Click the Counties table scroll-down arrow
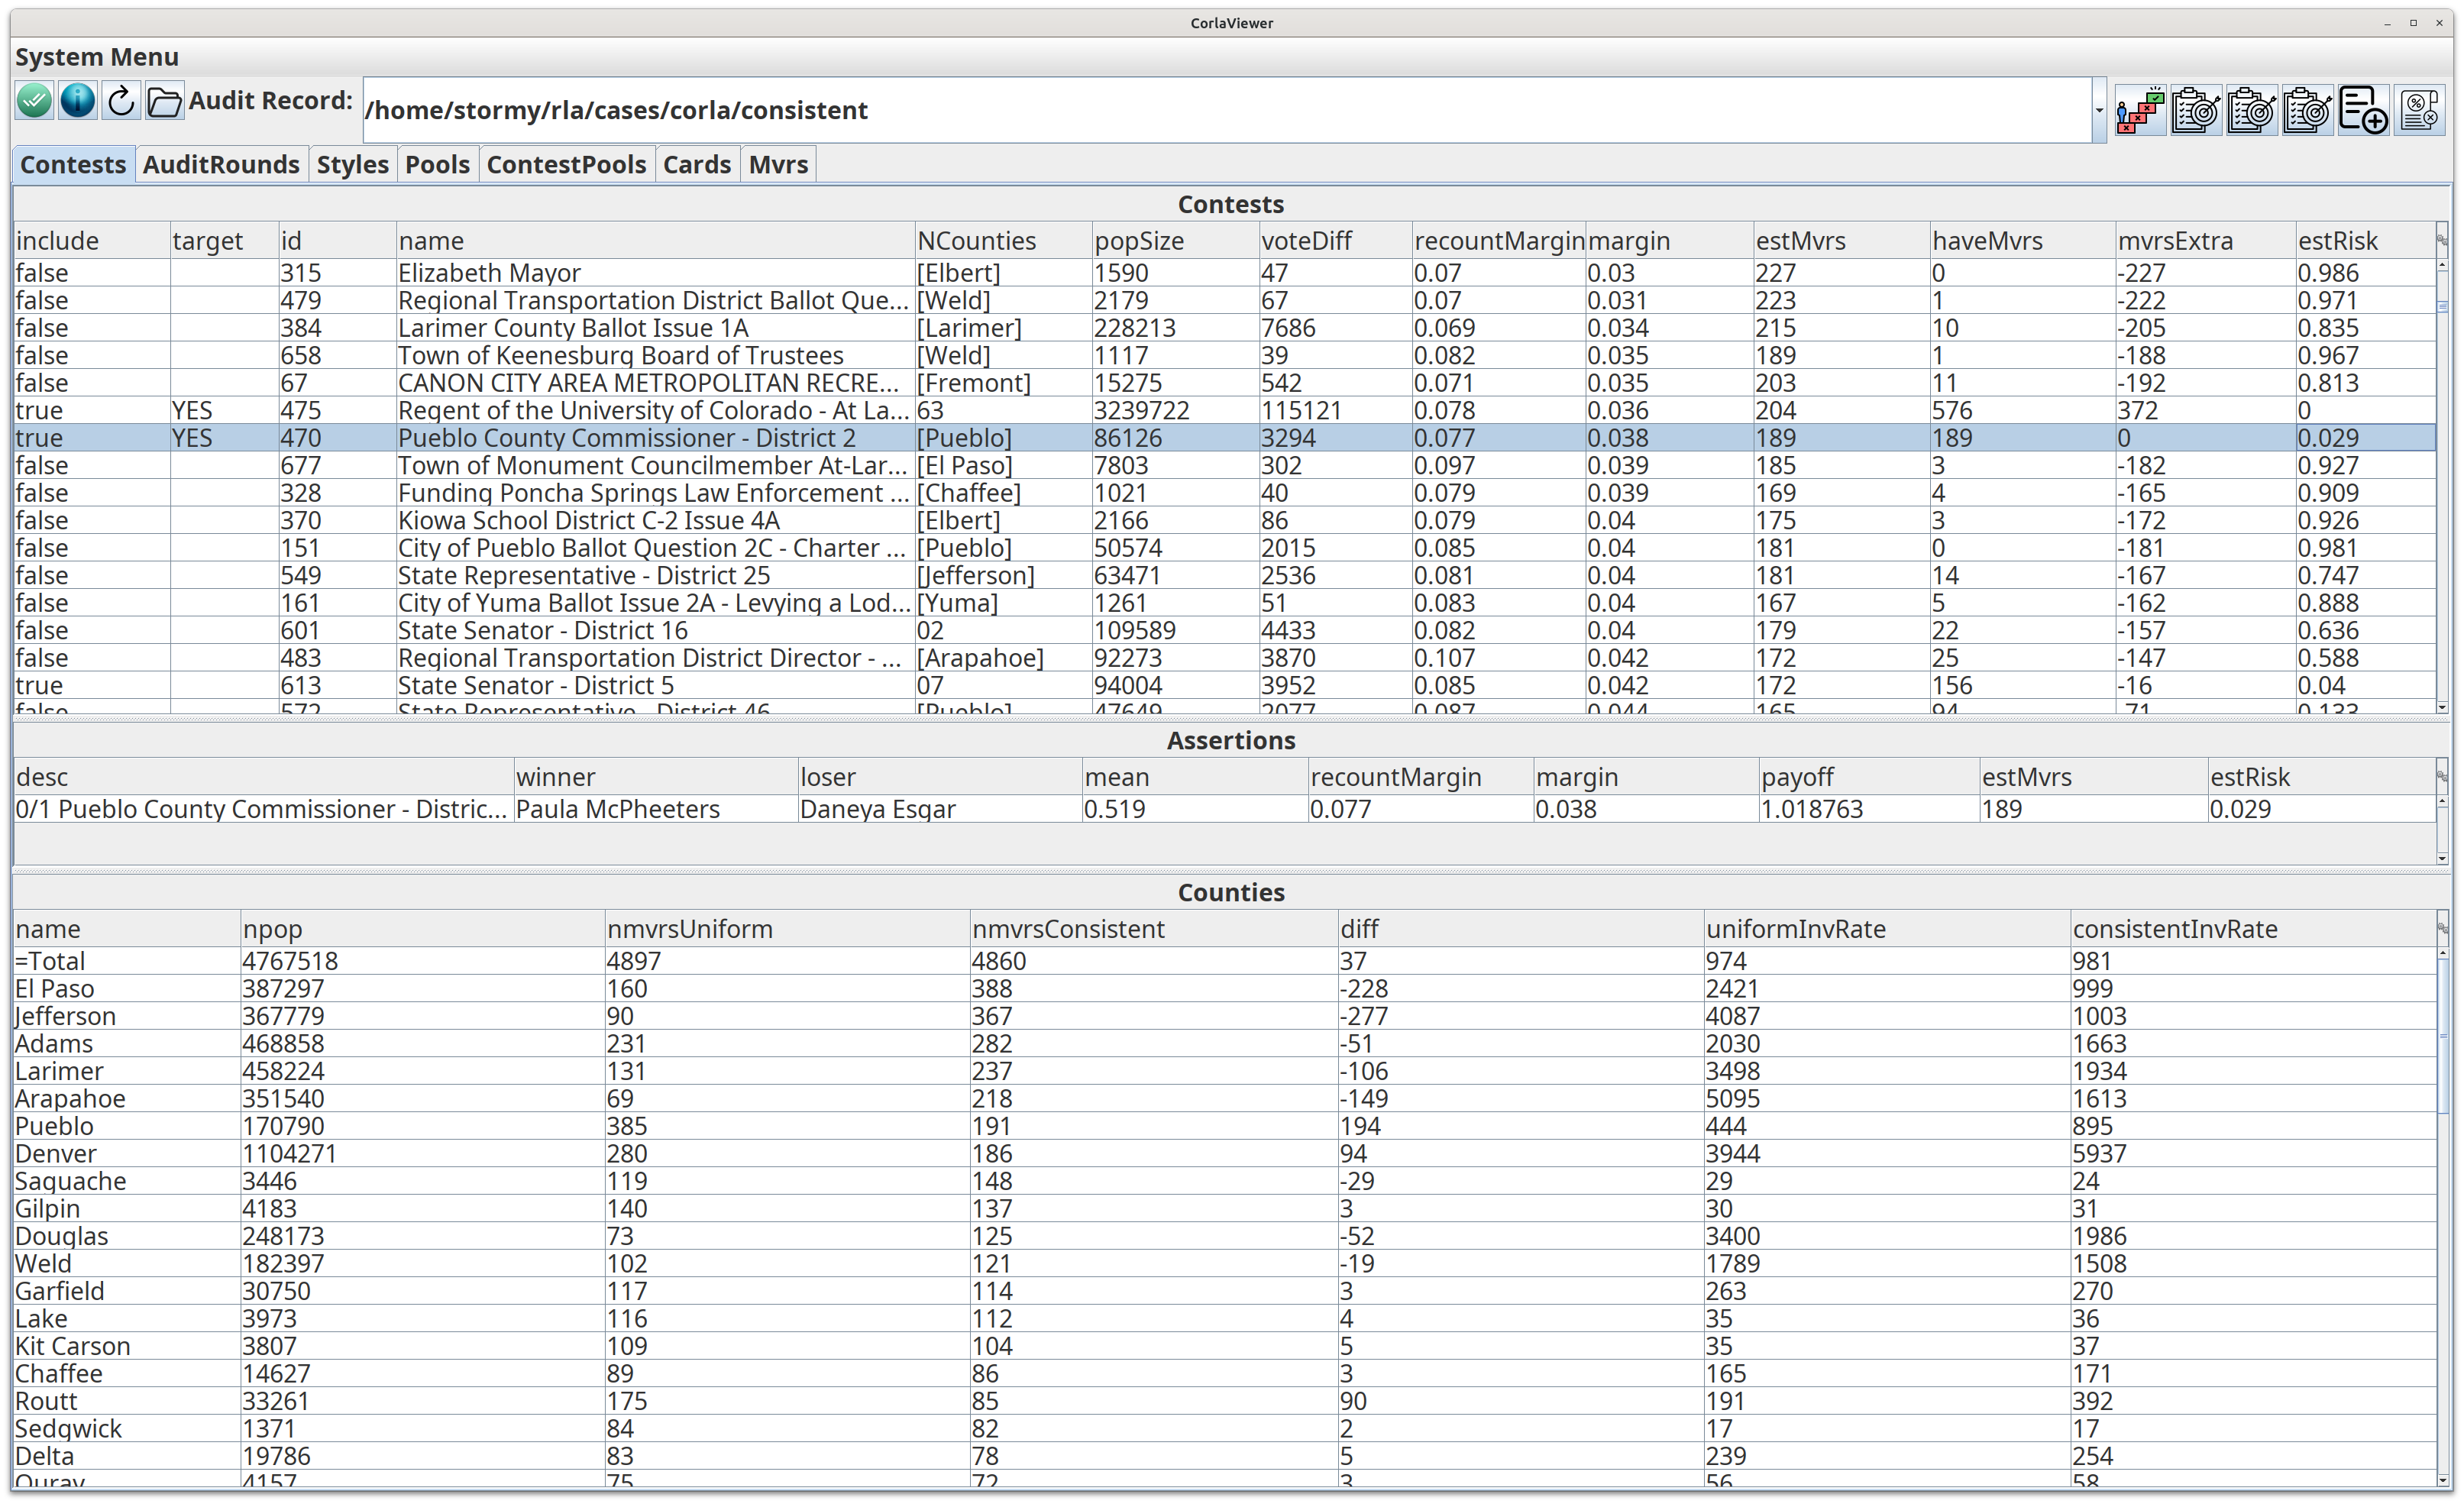Viewport: 2464px width, 1504px height. [2442, 1480]
